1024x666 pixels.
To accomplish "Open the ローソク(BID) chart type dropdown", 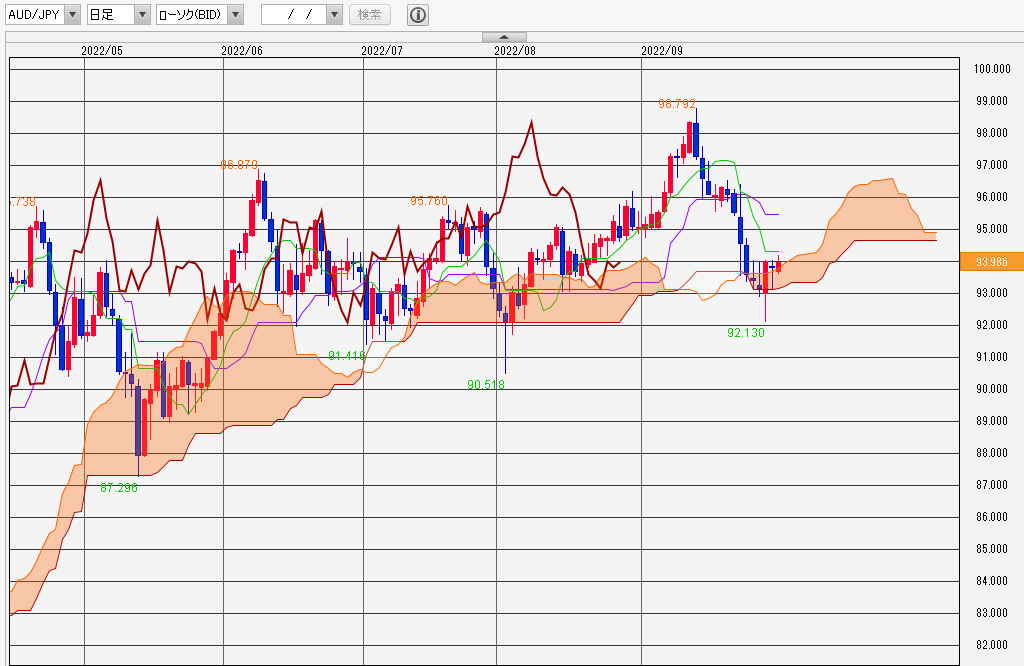I will pos(200,14).
